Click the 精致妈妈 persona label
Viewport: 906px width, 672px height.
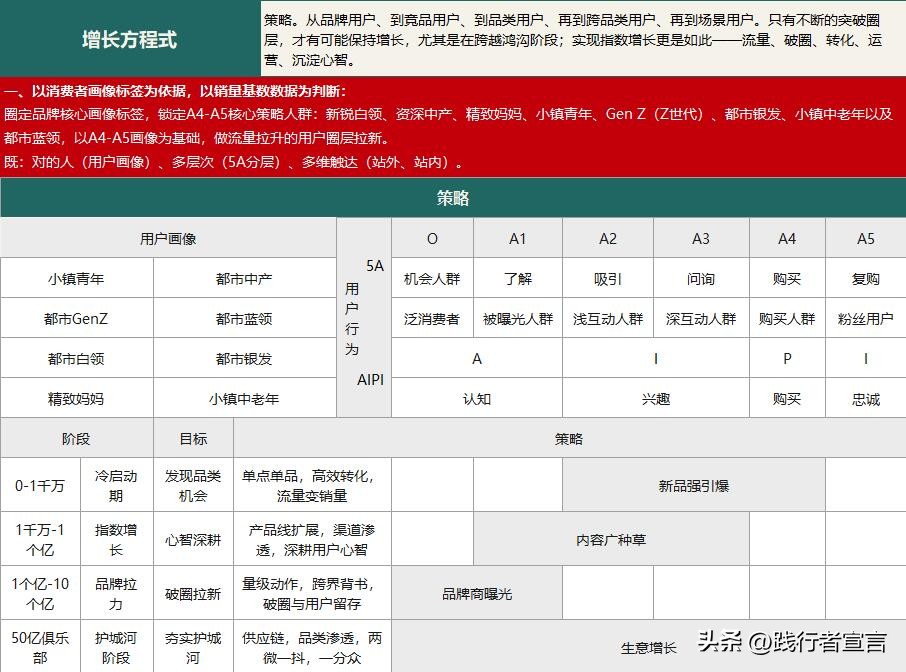point(75,397)
